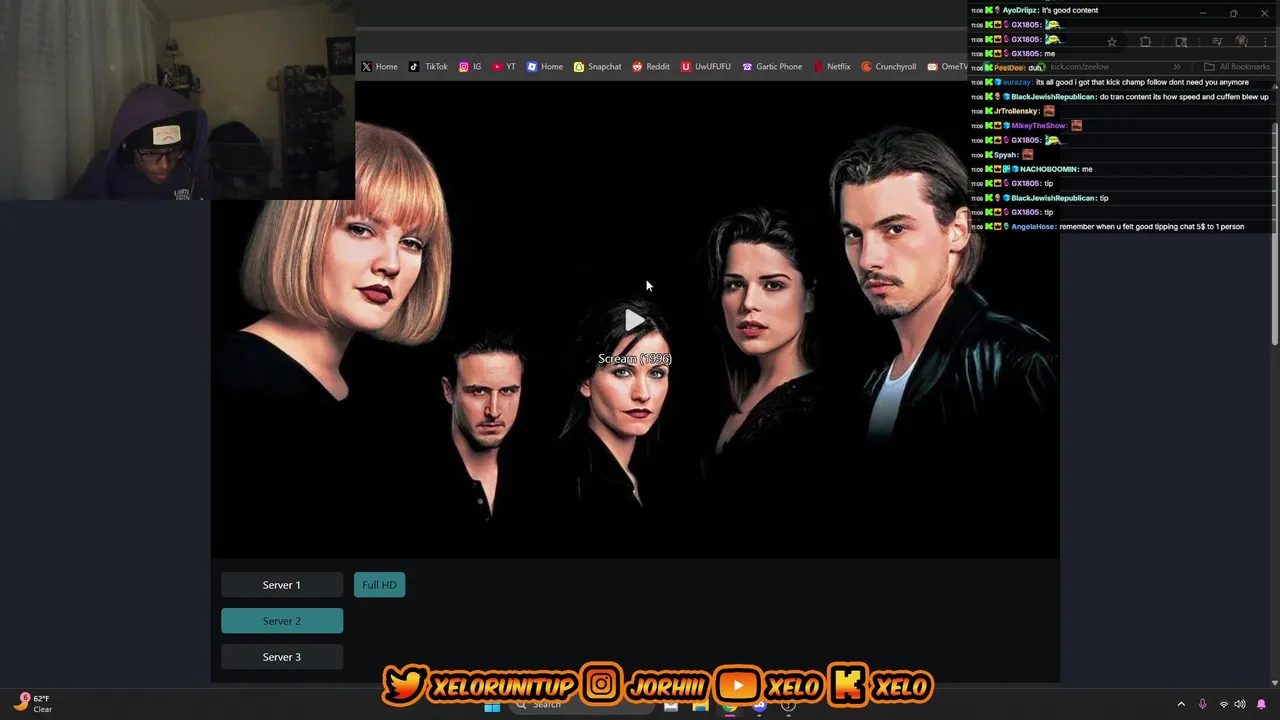The width and height of the screenshot is (1280, 720).
Task: Open the Gartic Phone bookmark
Action: click(x=772, y=67)
